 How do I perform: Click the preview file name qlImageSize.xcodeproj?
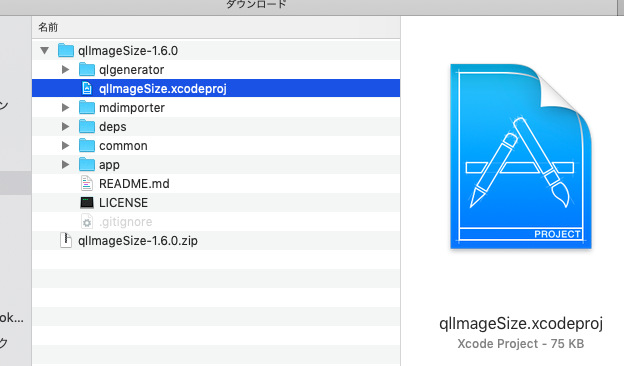click(521, 324)
